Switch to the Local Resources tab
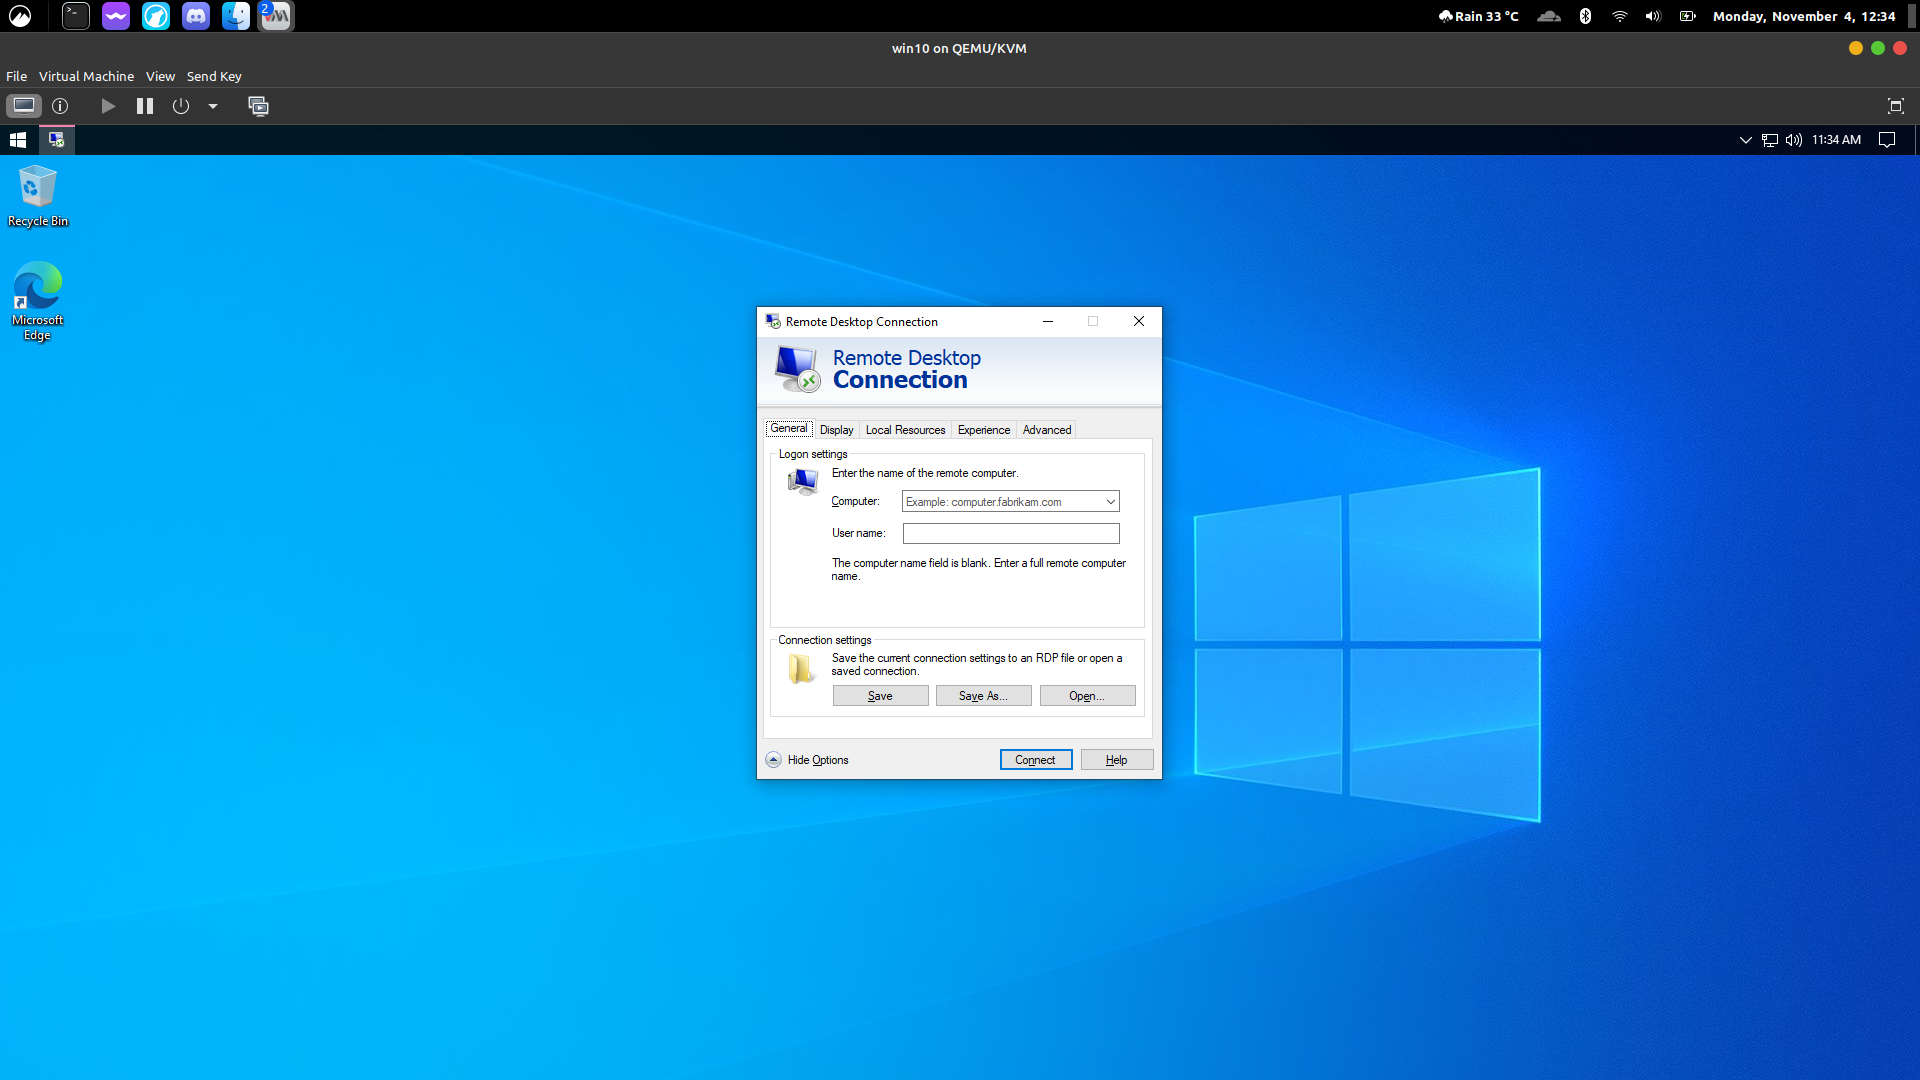Viewport: 1920px width, 1080px height. coord(905,430)
